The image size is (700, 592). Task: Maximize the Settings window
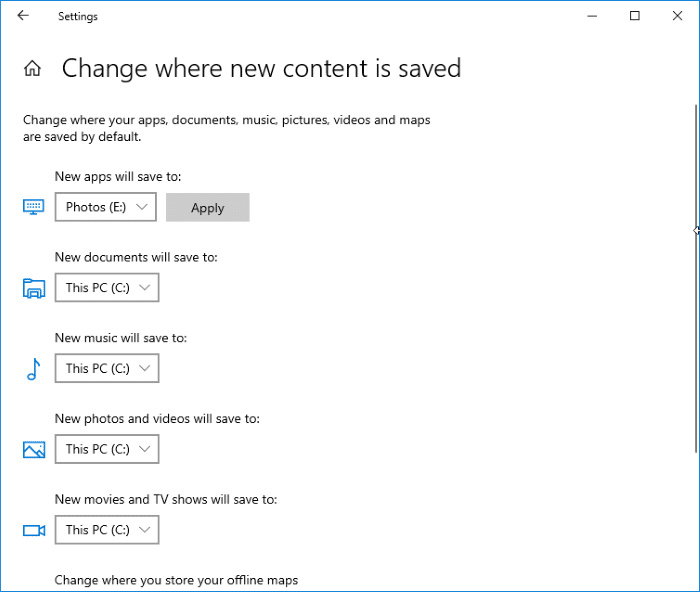click(x=634, y=16)
